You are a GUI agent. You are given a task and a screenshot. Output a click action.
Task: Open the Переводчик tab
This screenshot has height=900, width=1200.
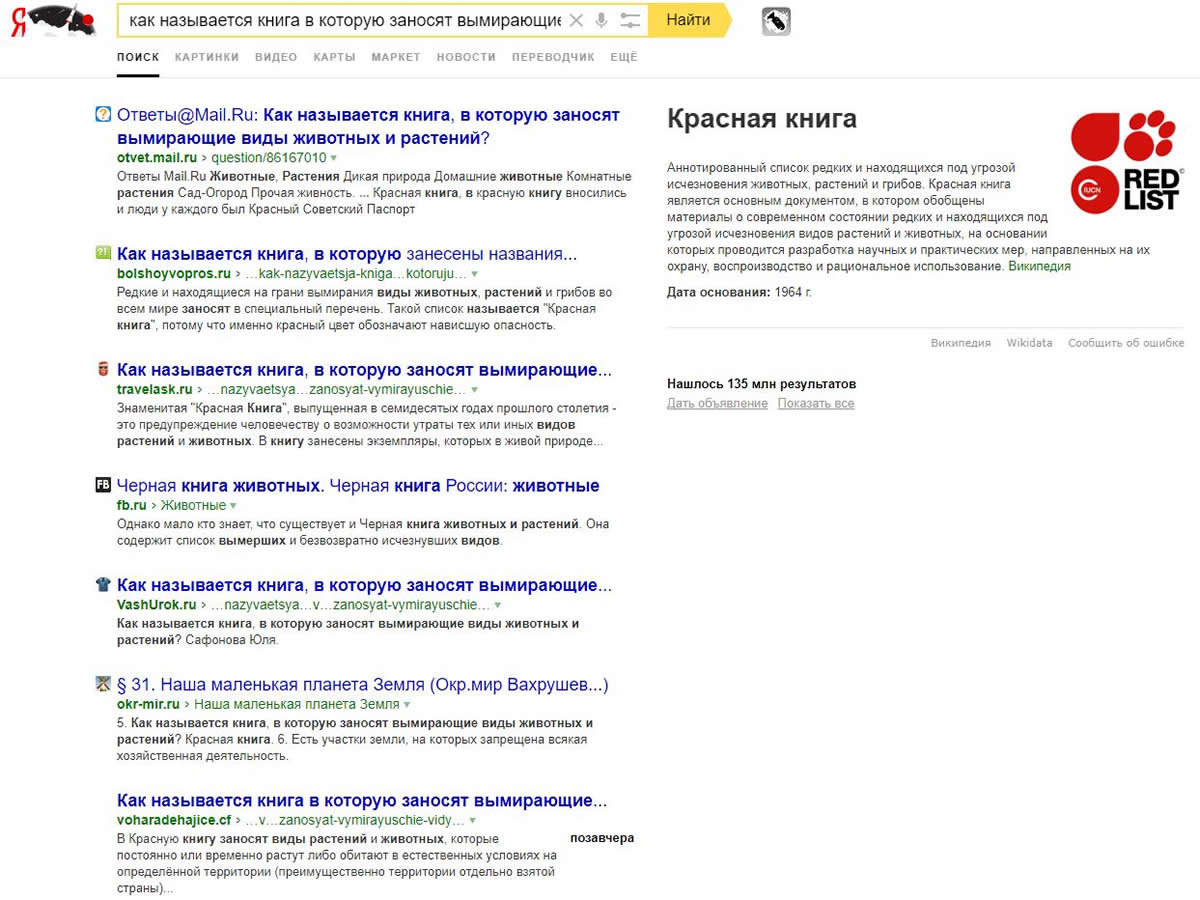(x=553, y=57)
